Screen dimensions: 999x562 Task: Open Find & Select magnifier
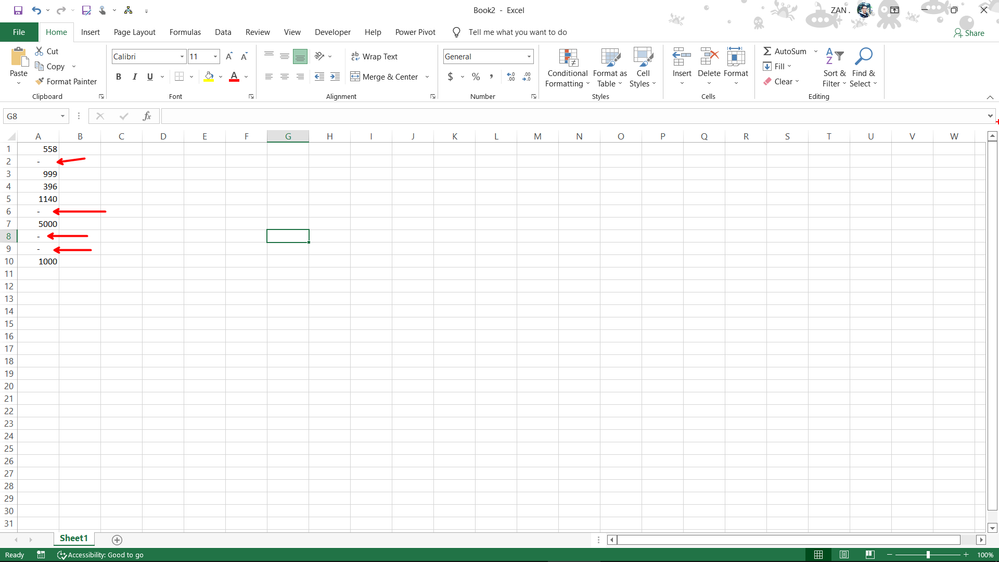tap(863, 68)
